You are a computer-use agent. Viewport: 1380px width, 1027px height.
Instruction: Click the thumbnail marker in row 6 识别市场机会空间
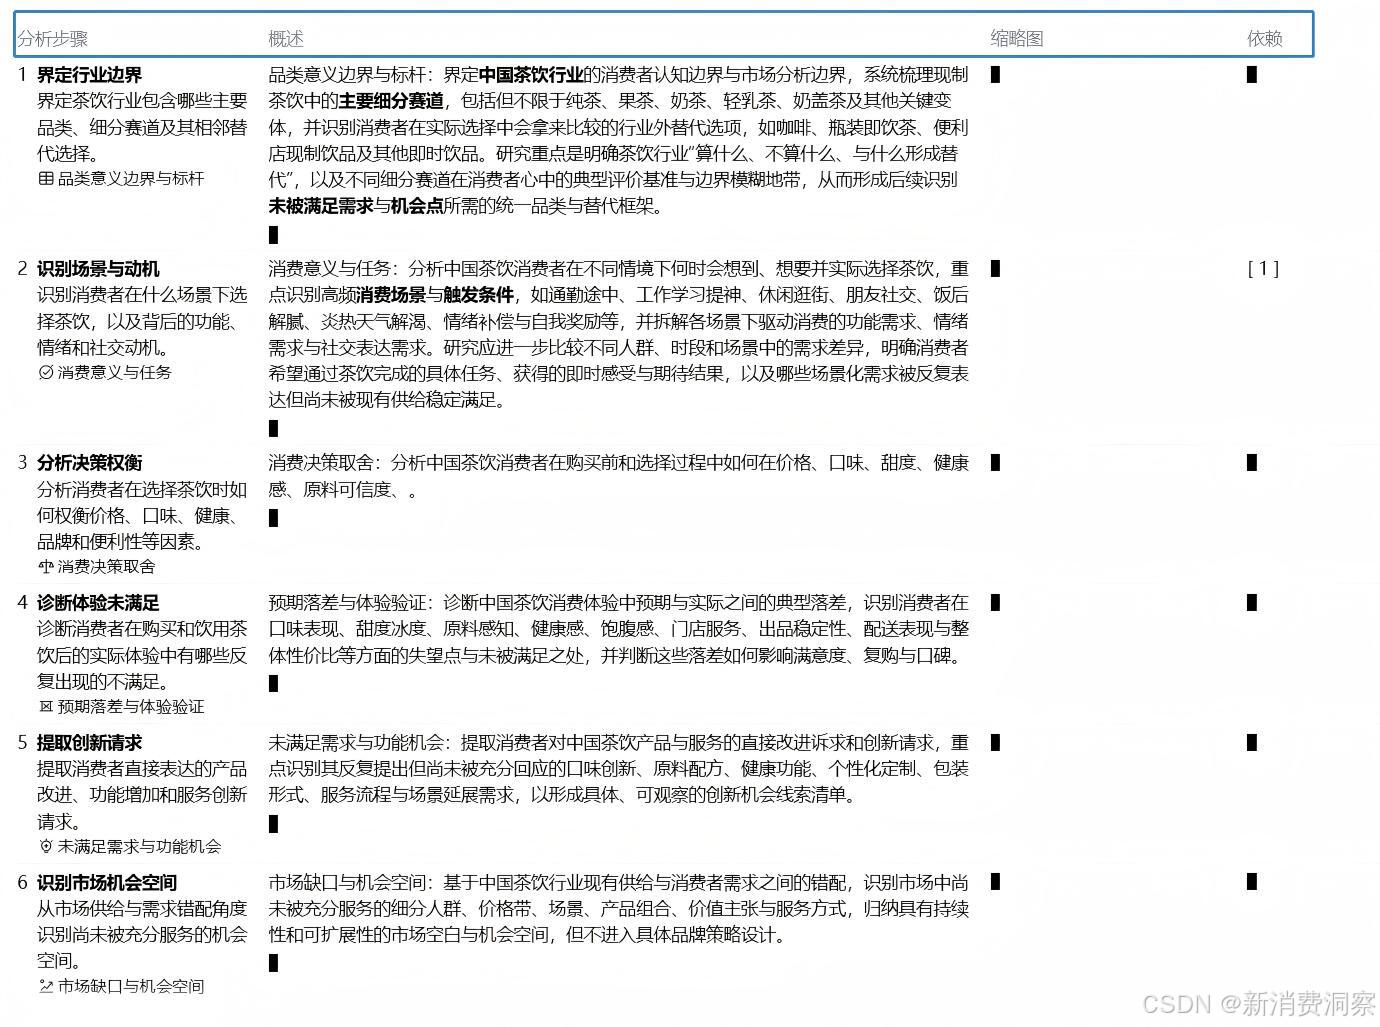coord(995,881)
